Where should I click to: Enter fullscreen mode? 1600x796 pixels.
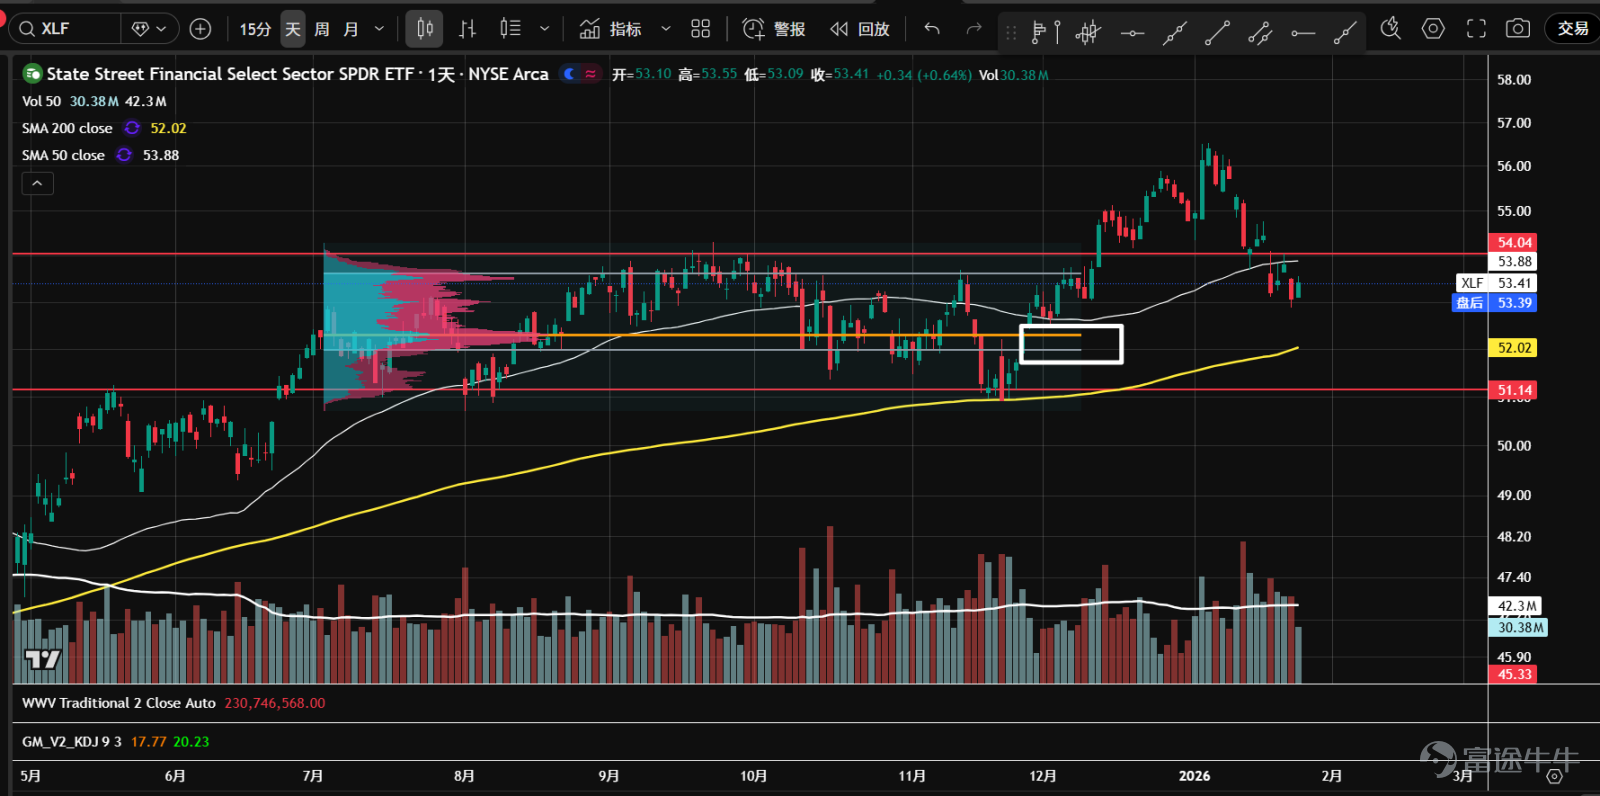click(1476, 29)
